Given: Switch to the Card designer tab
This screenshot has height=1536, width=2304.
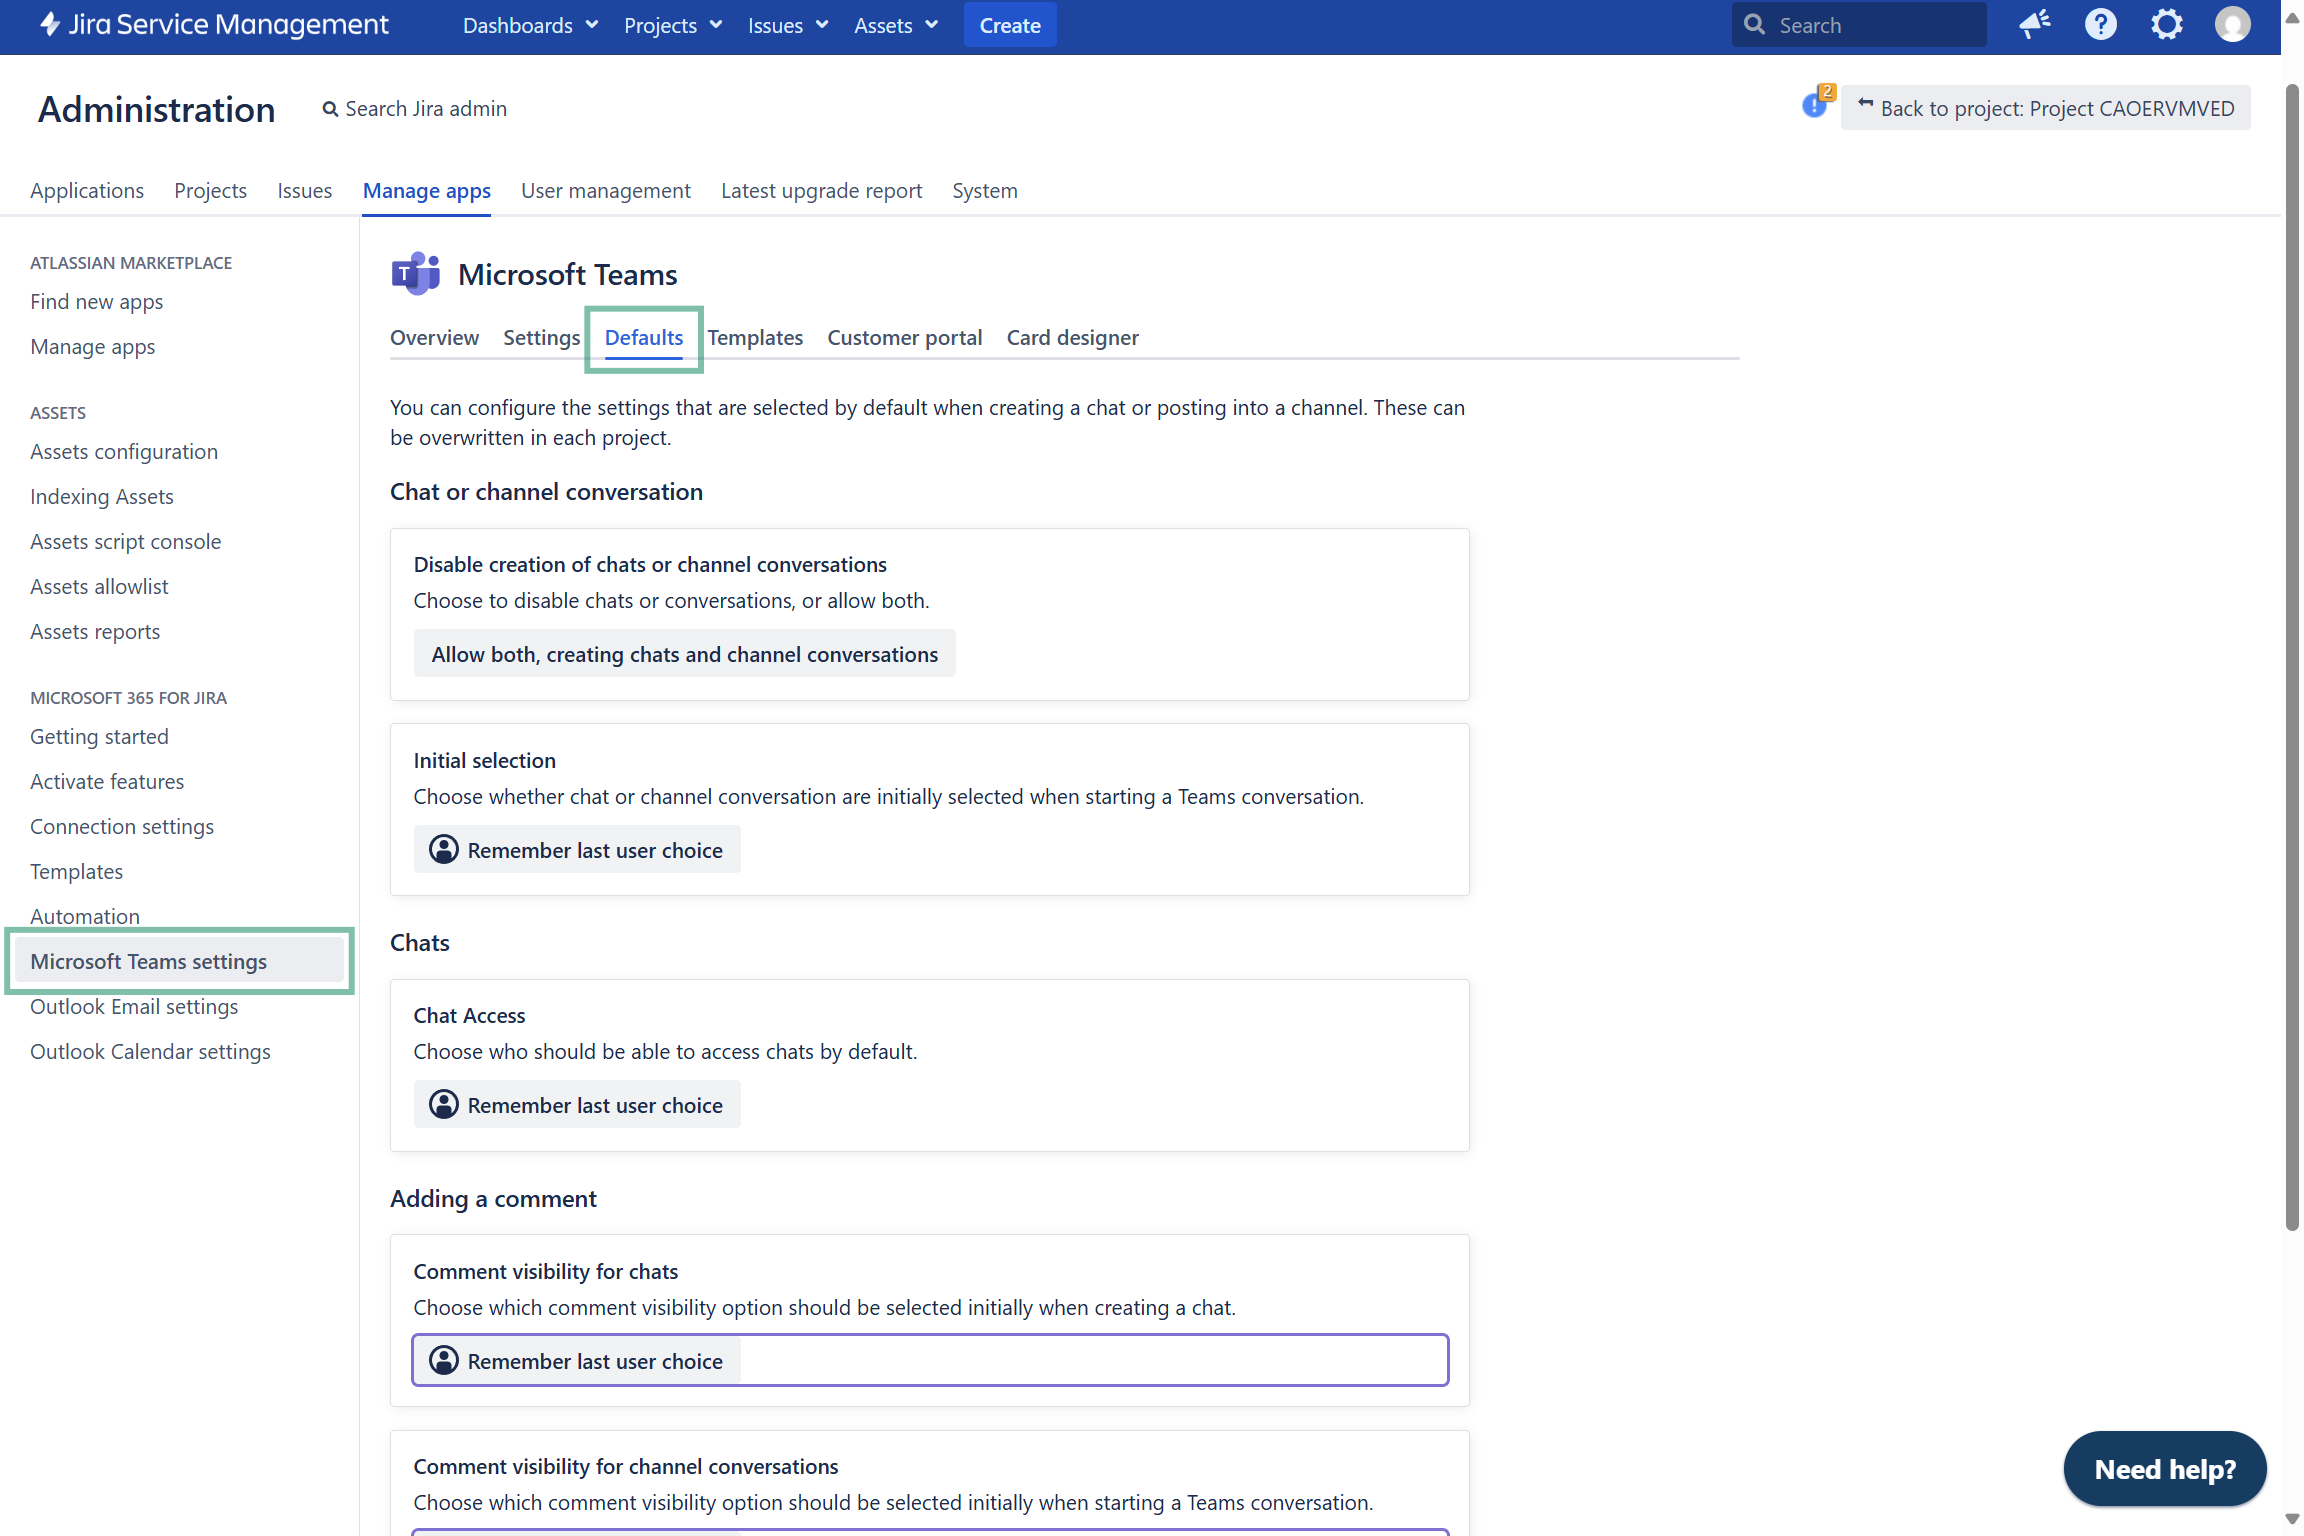Looking at the screenshot, I should [x=1072, y=338].
